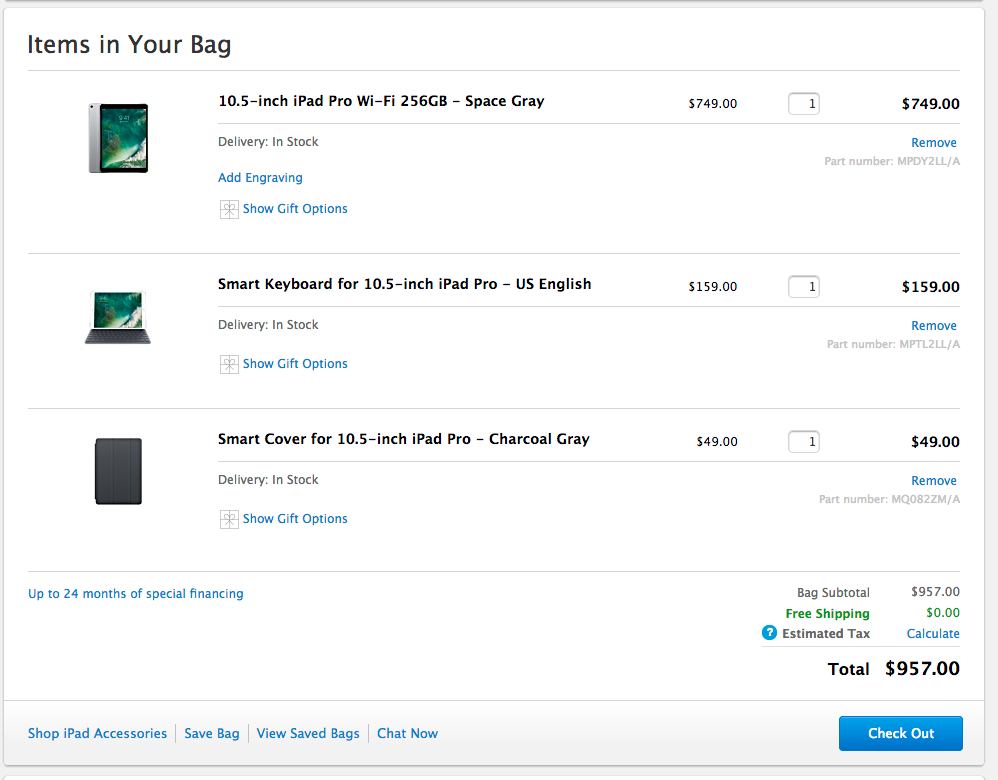Click the Total $957.00 amount

coord(922,669)
